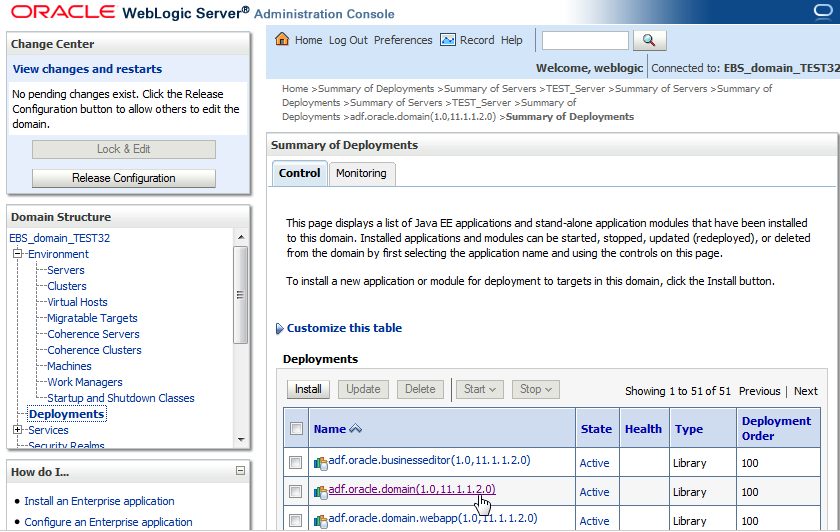Open the Stop dropdown button
Screen dimensions: 840x532
pyautogui.click(x=536, y=389)
